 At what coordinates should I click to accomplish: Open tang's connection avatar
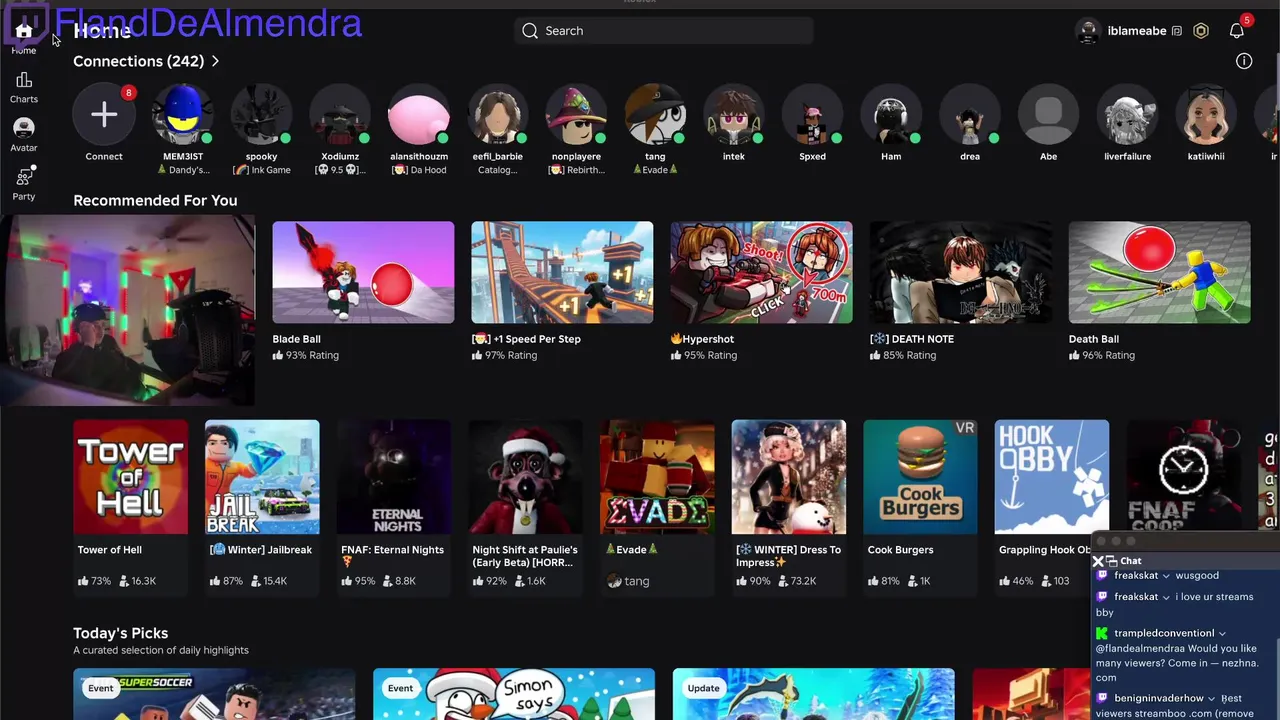click(x=655, y=114)
